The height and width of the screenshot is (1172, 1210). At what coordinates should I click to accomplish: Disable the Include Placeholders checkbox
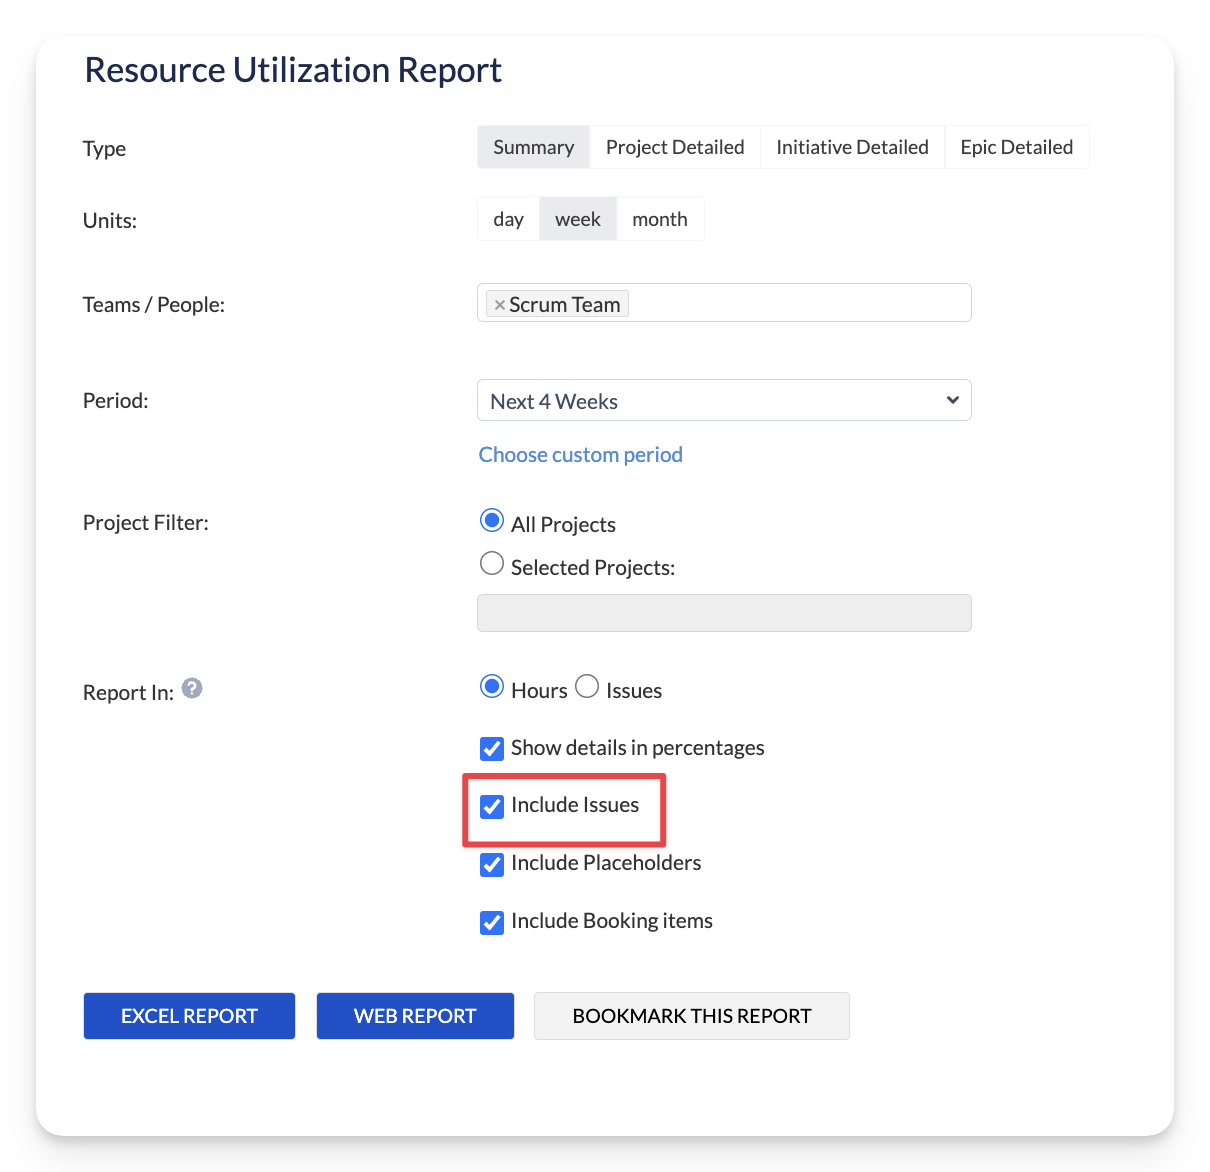[492, 865]
